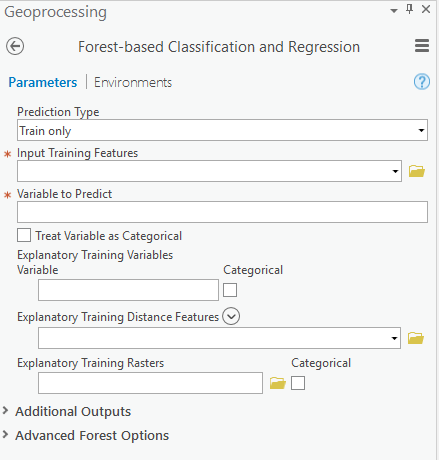Click the Explanatory Training Variables heading
Image resolution: width=439 pixels, height=460 pixels.
(95, 255)
